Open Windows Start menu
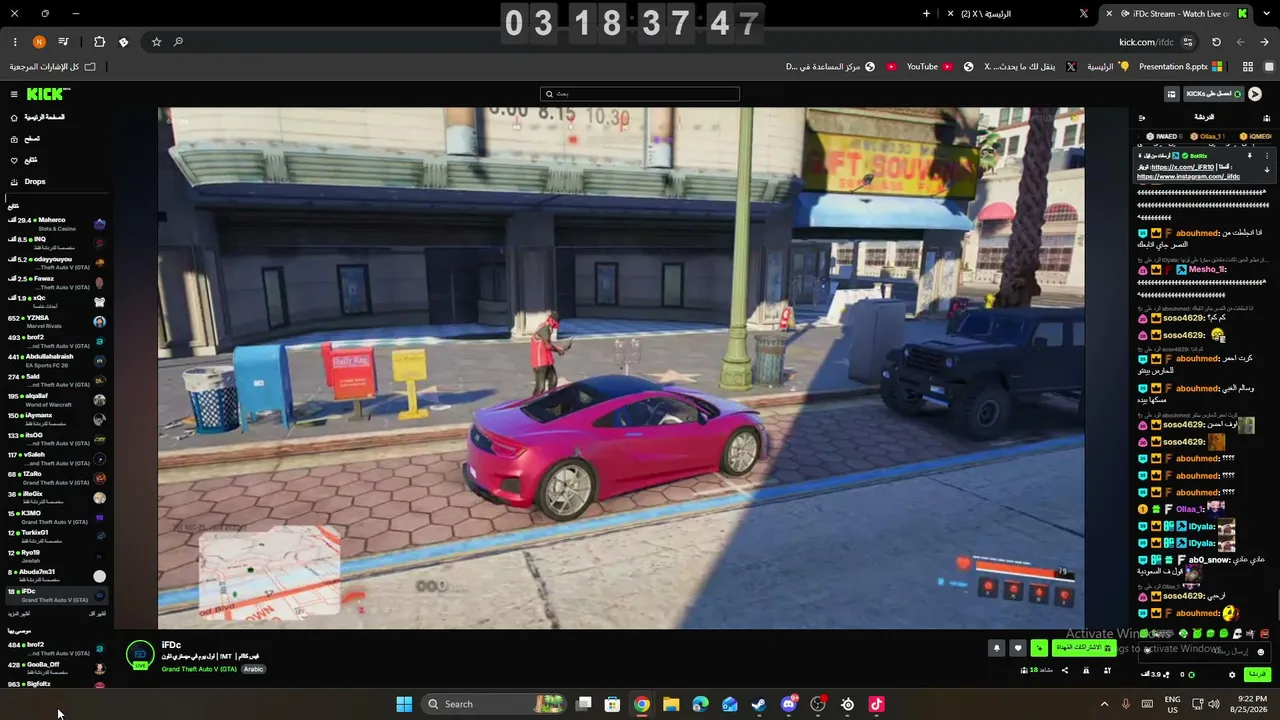The width and height of the screenshot is (1280, 720). point(404,704)
